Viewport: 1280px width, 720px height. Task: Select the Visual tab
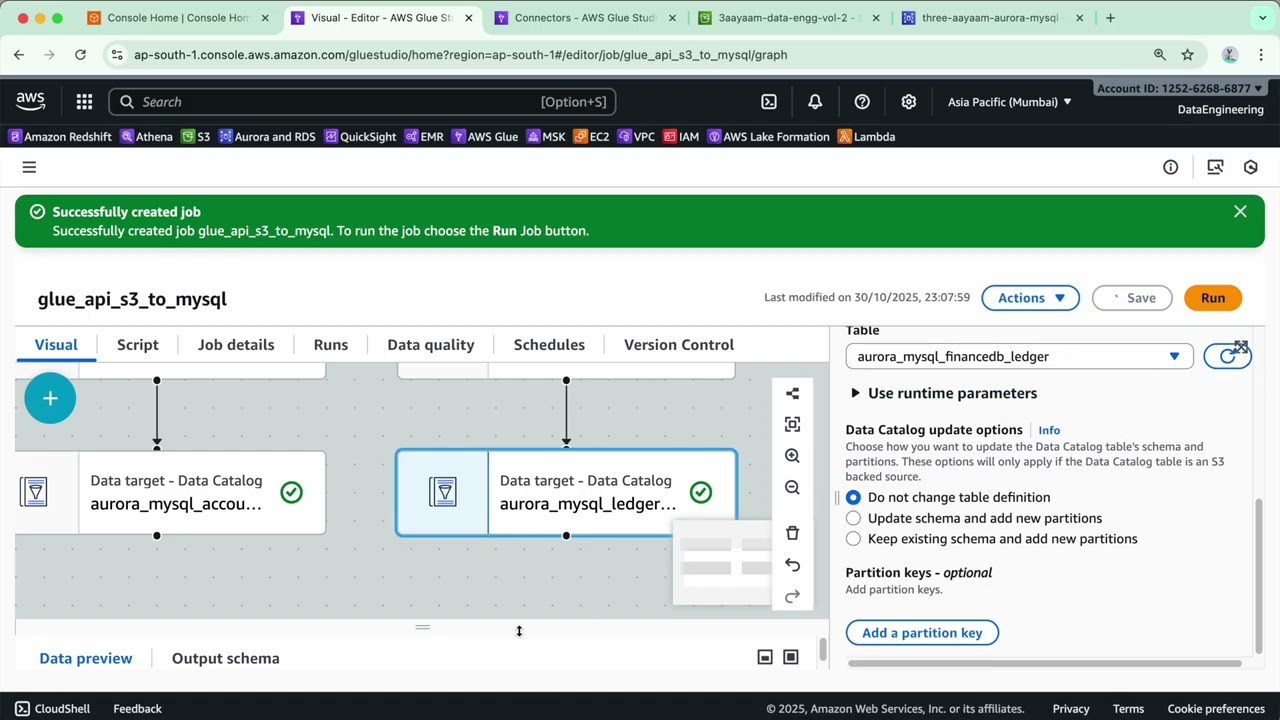click(x=56, y=344)
